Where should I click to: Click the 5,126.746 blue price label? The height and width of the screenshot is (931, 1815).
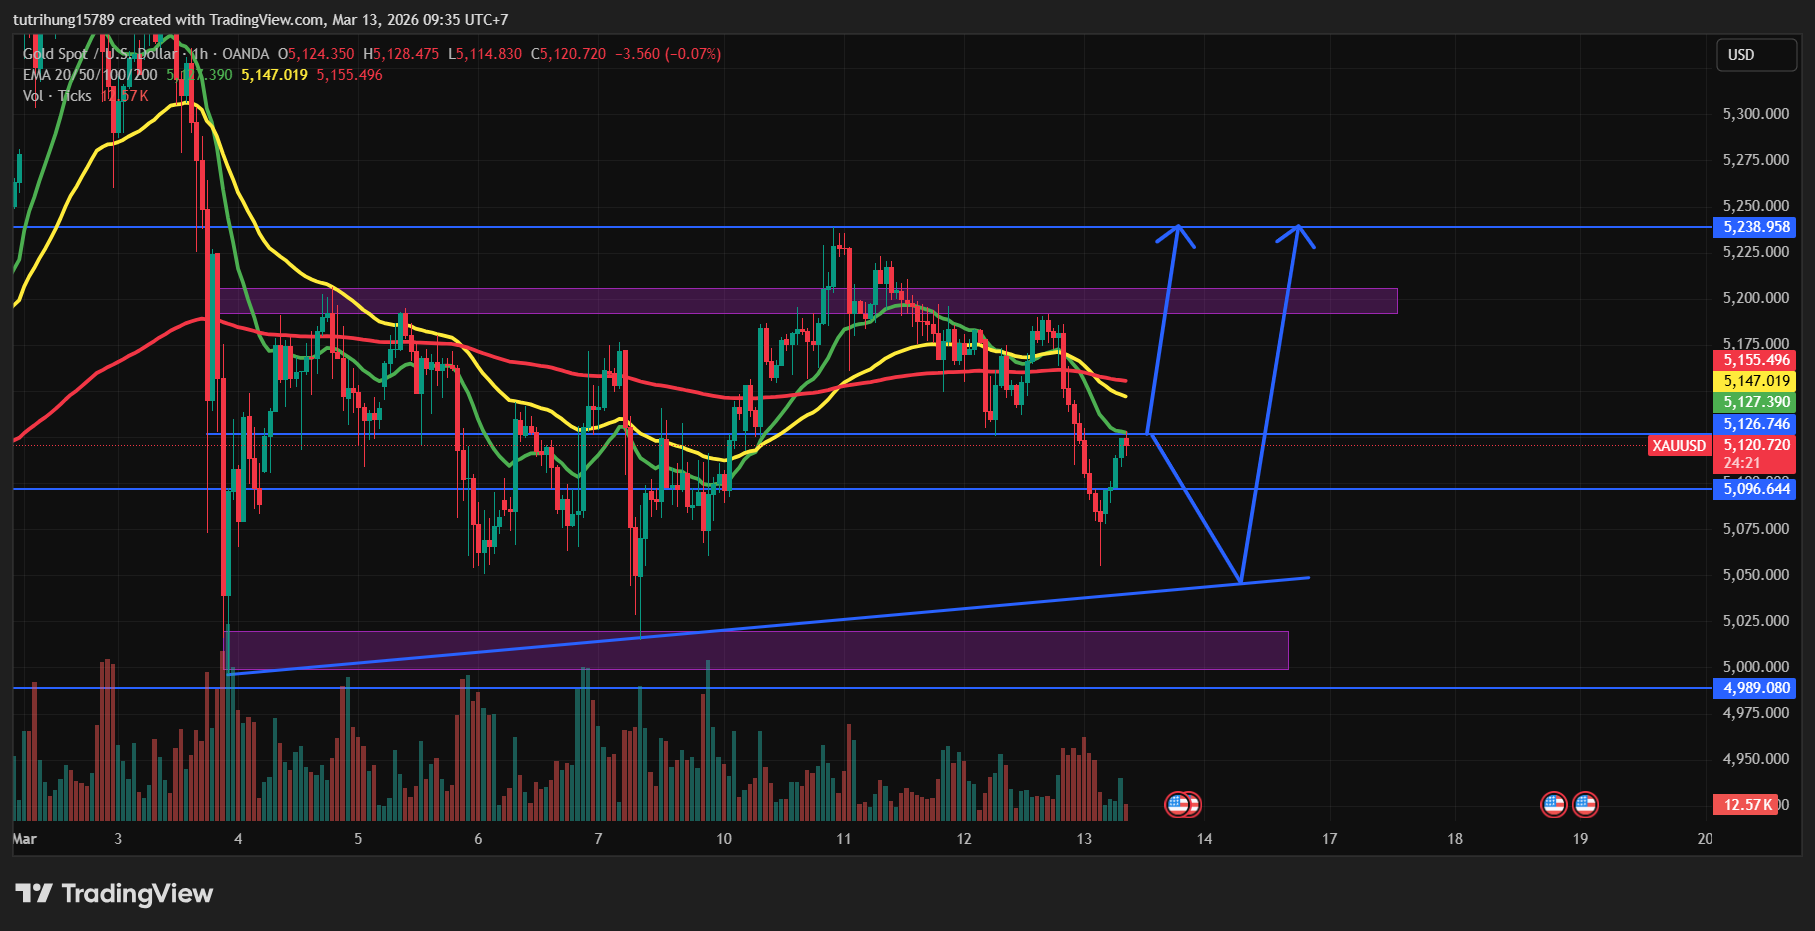1756,424
